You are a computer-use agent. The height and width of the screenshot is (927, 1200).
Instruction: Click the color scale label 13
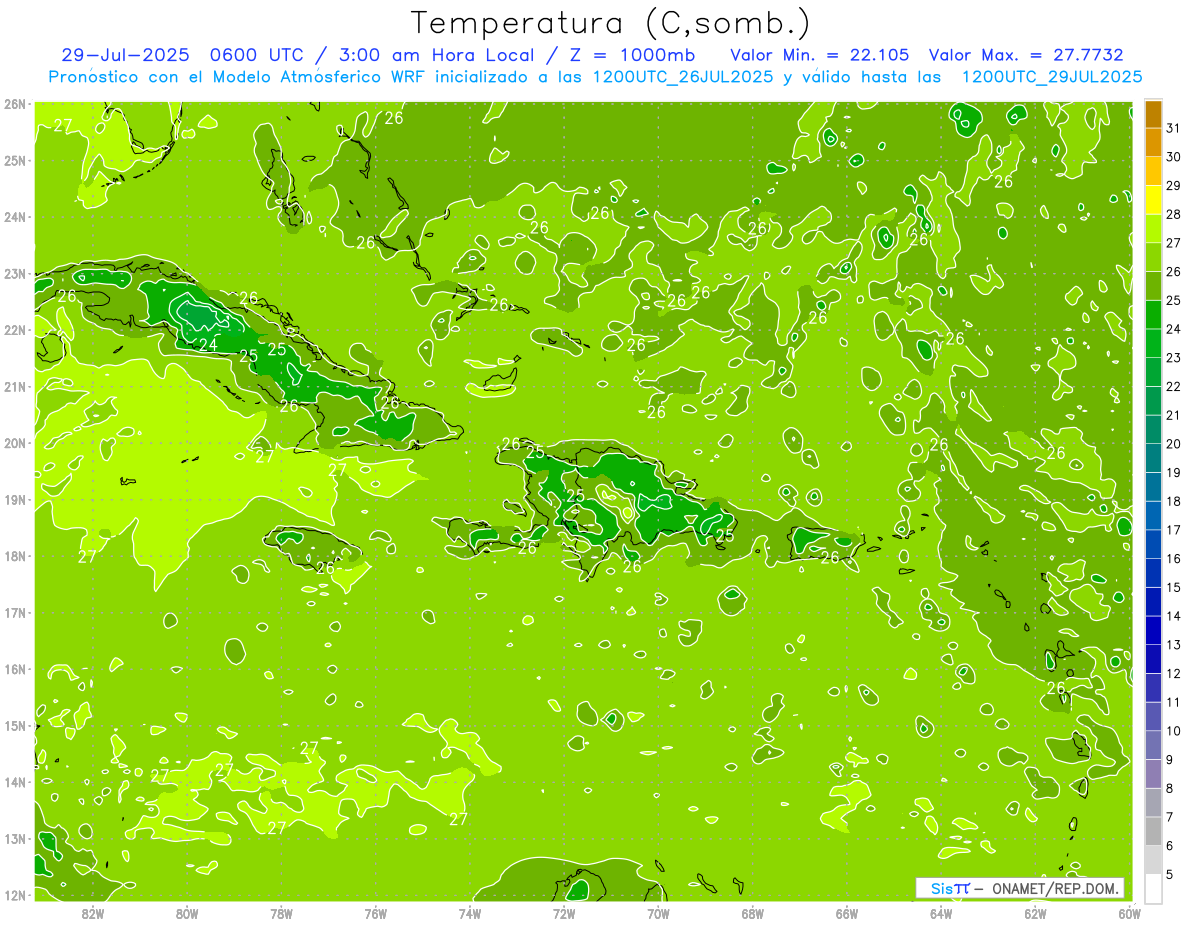pos(1174,644)
